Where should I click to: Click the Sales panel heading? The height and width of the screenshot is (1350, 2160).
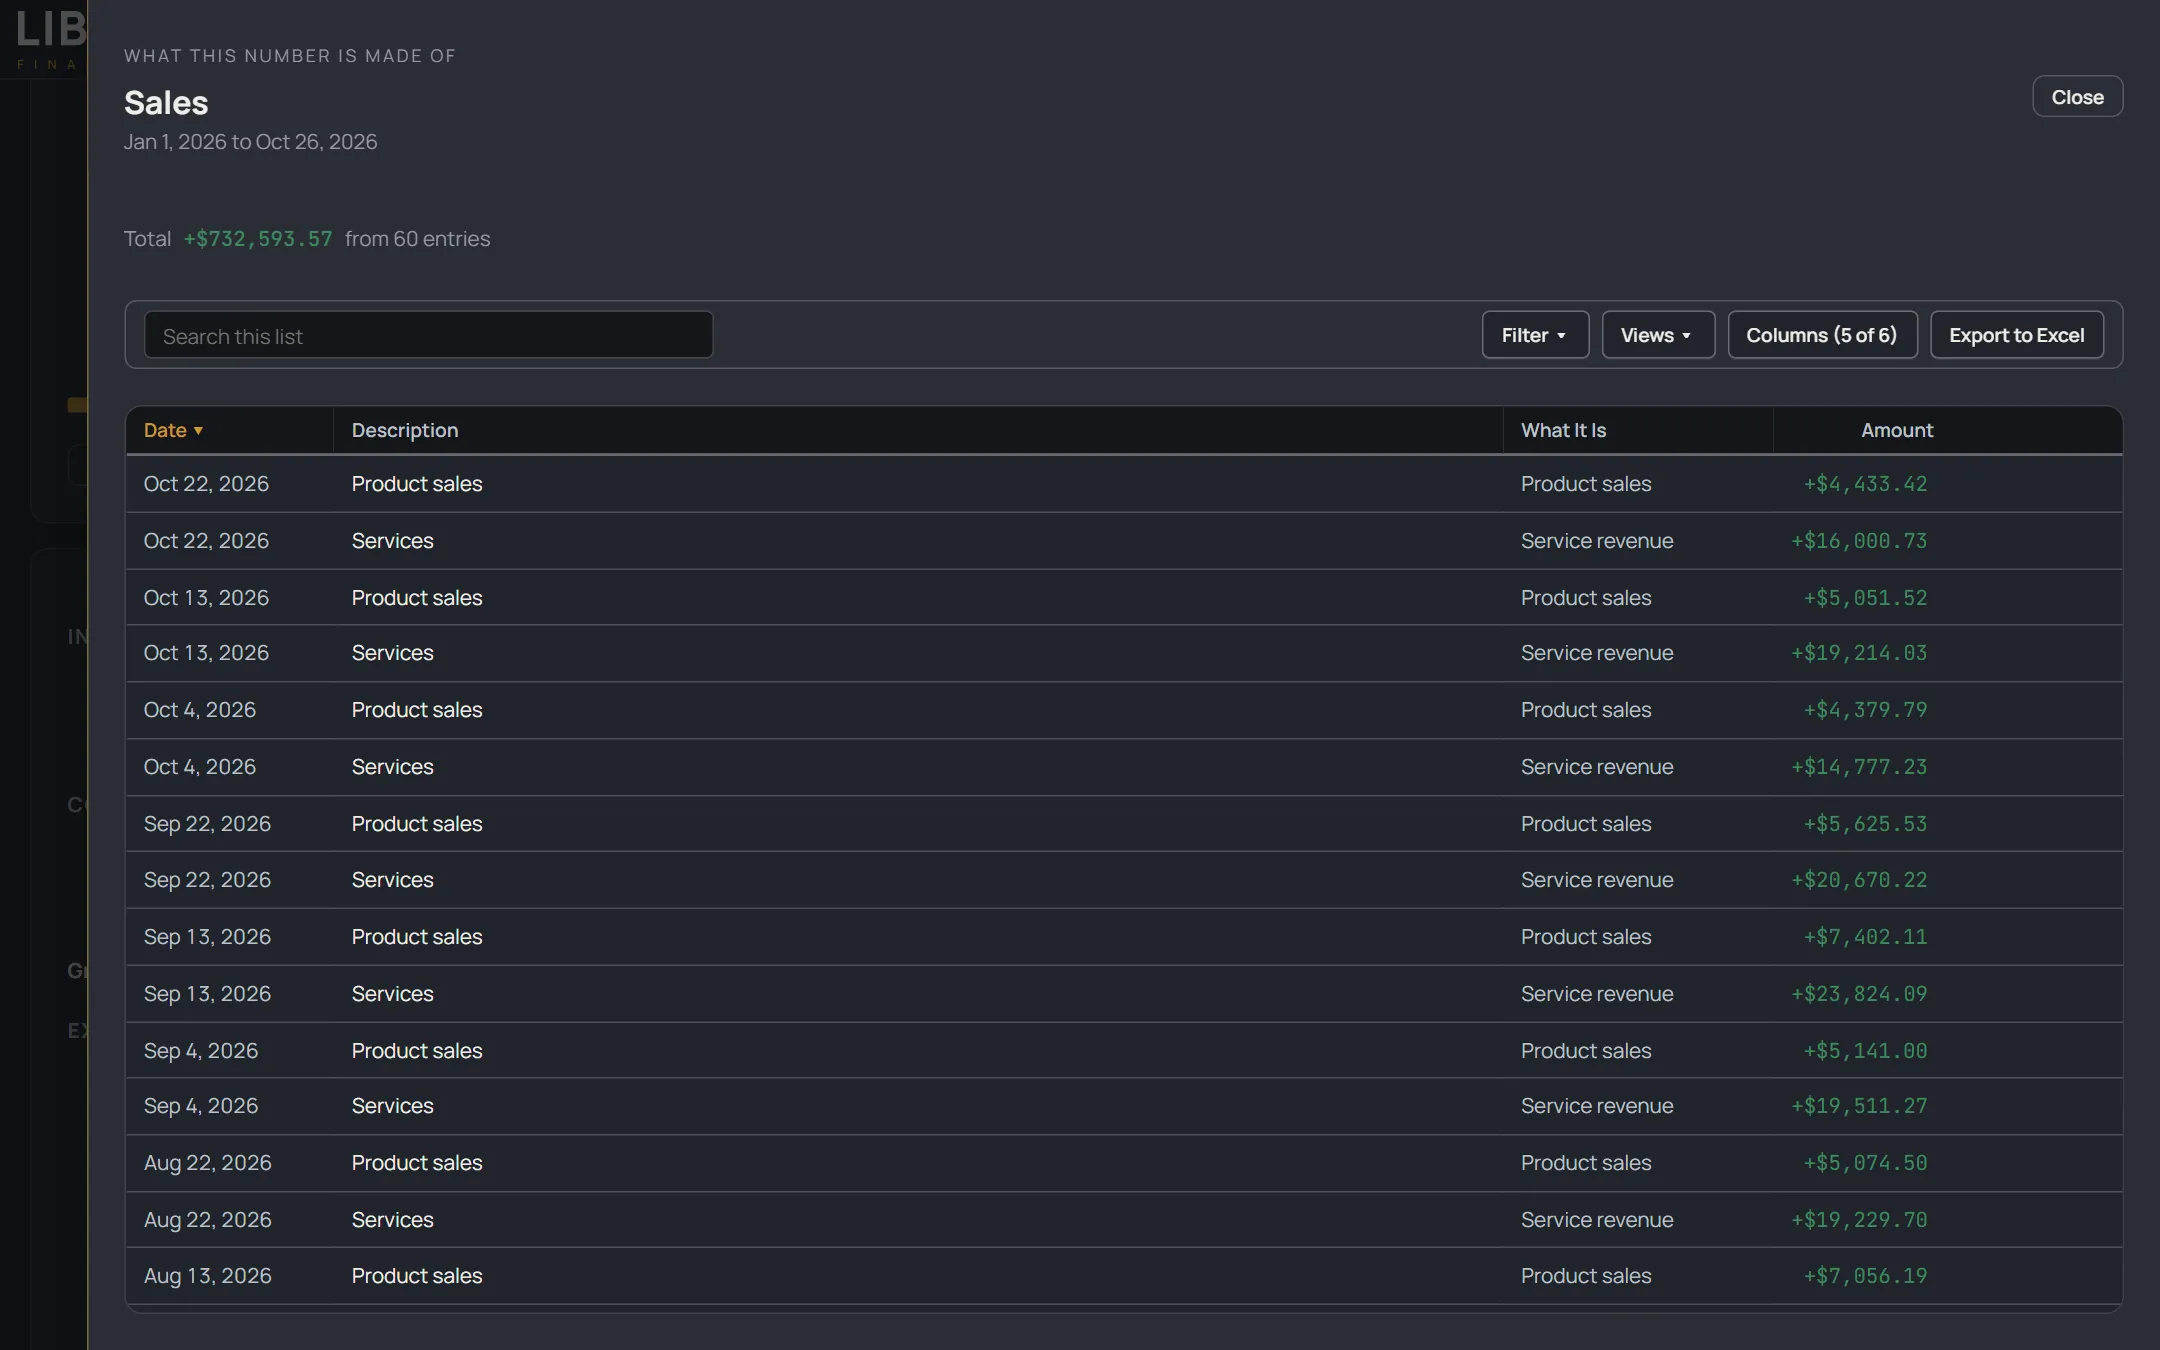[x=166, y=103]
